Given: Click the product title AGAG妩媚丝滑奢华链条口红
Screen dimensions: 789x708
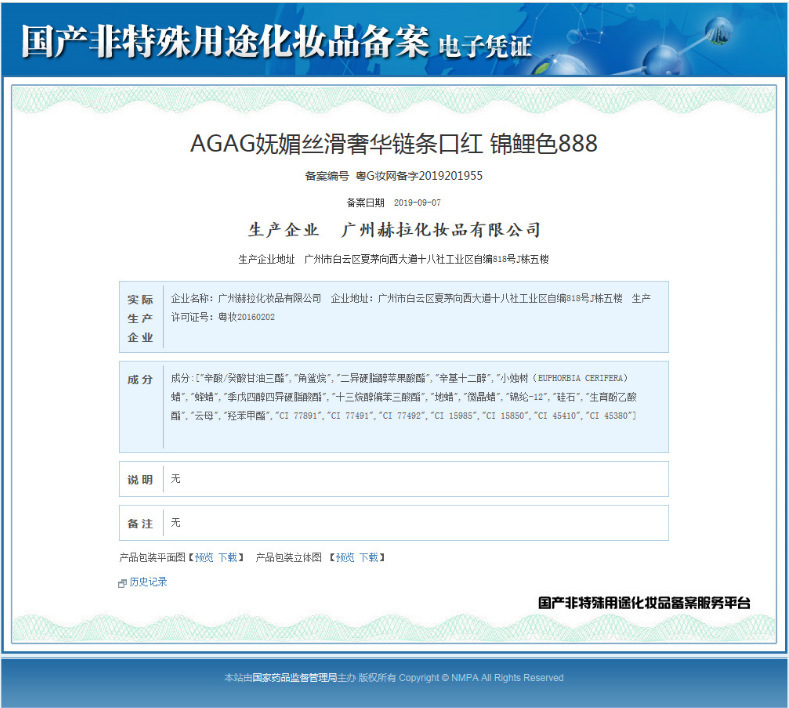Looking at the screenshot, I should click(336, 143).
